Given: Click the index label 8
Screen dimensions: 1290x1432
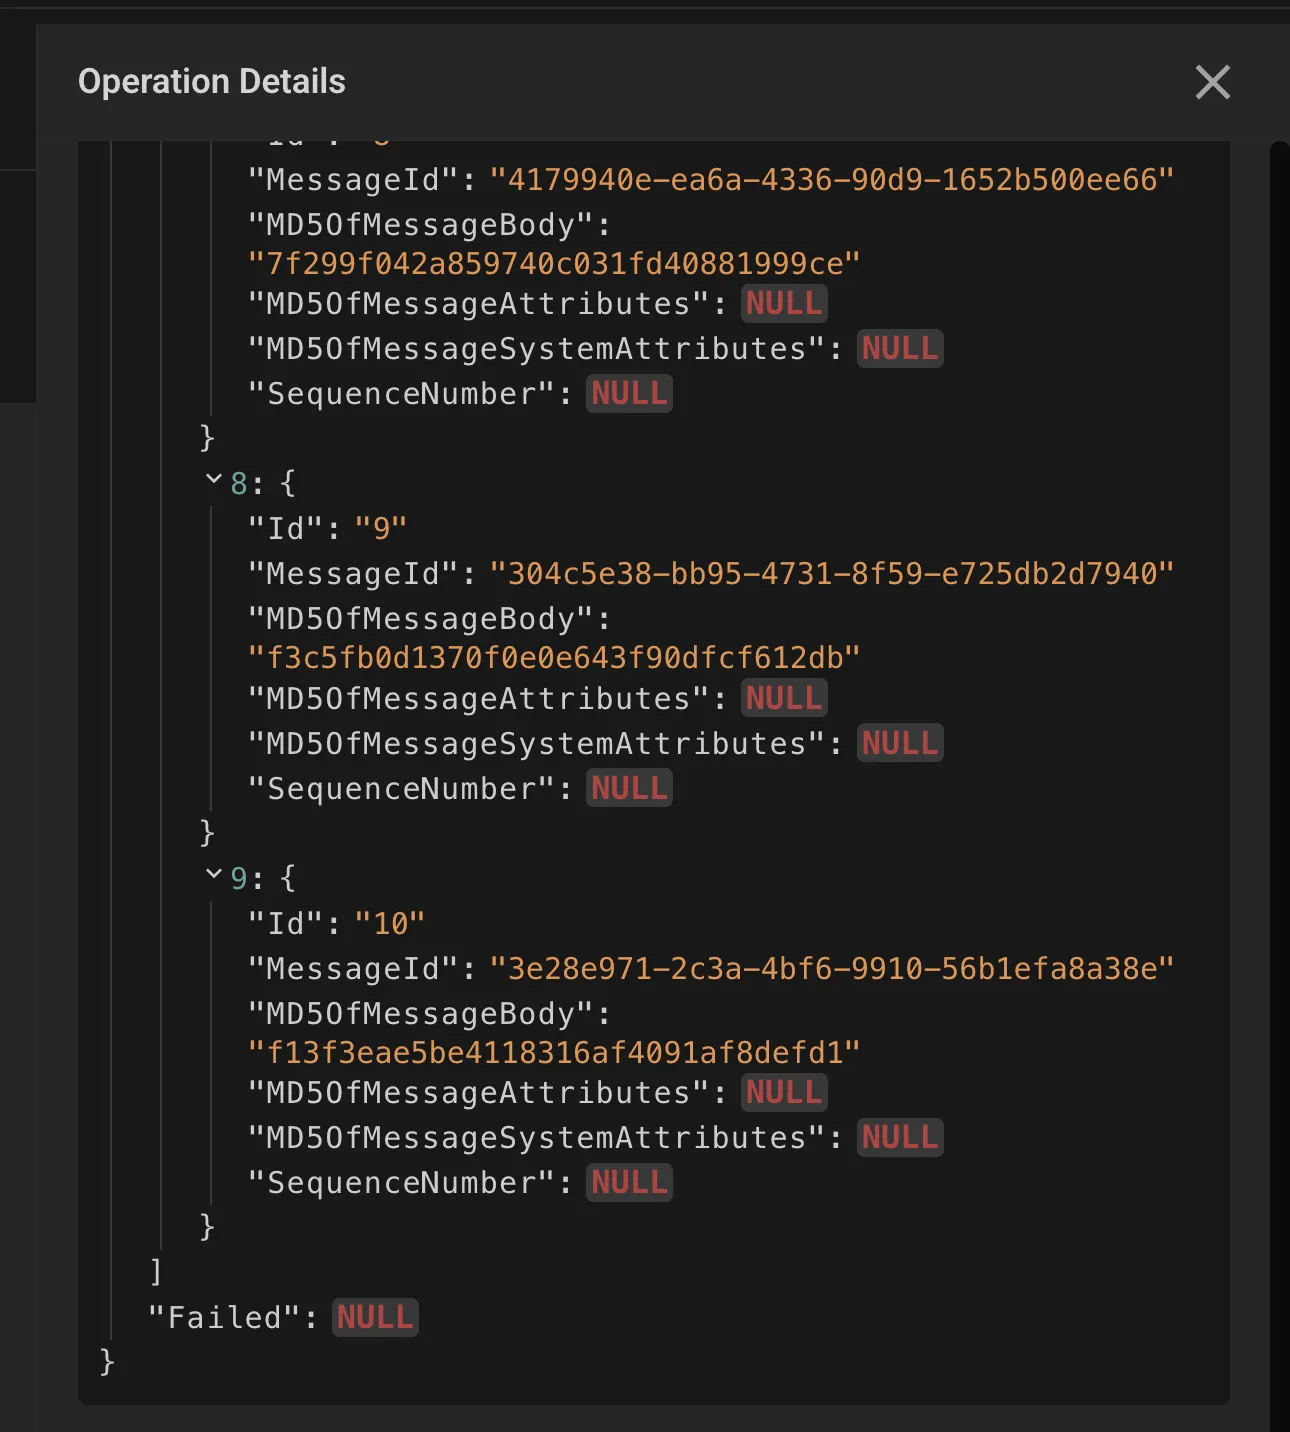Looking at the screenshot, I should 239,484.
